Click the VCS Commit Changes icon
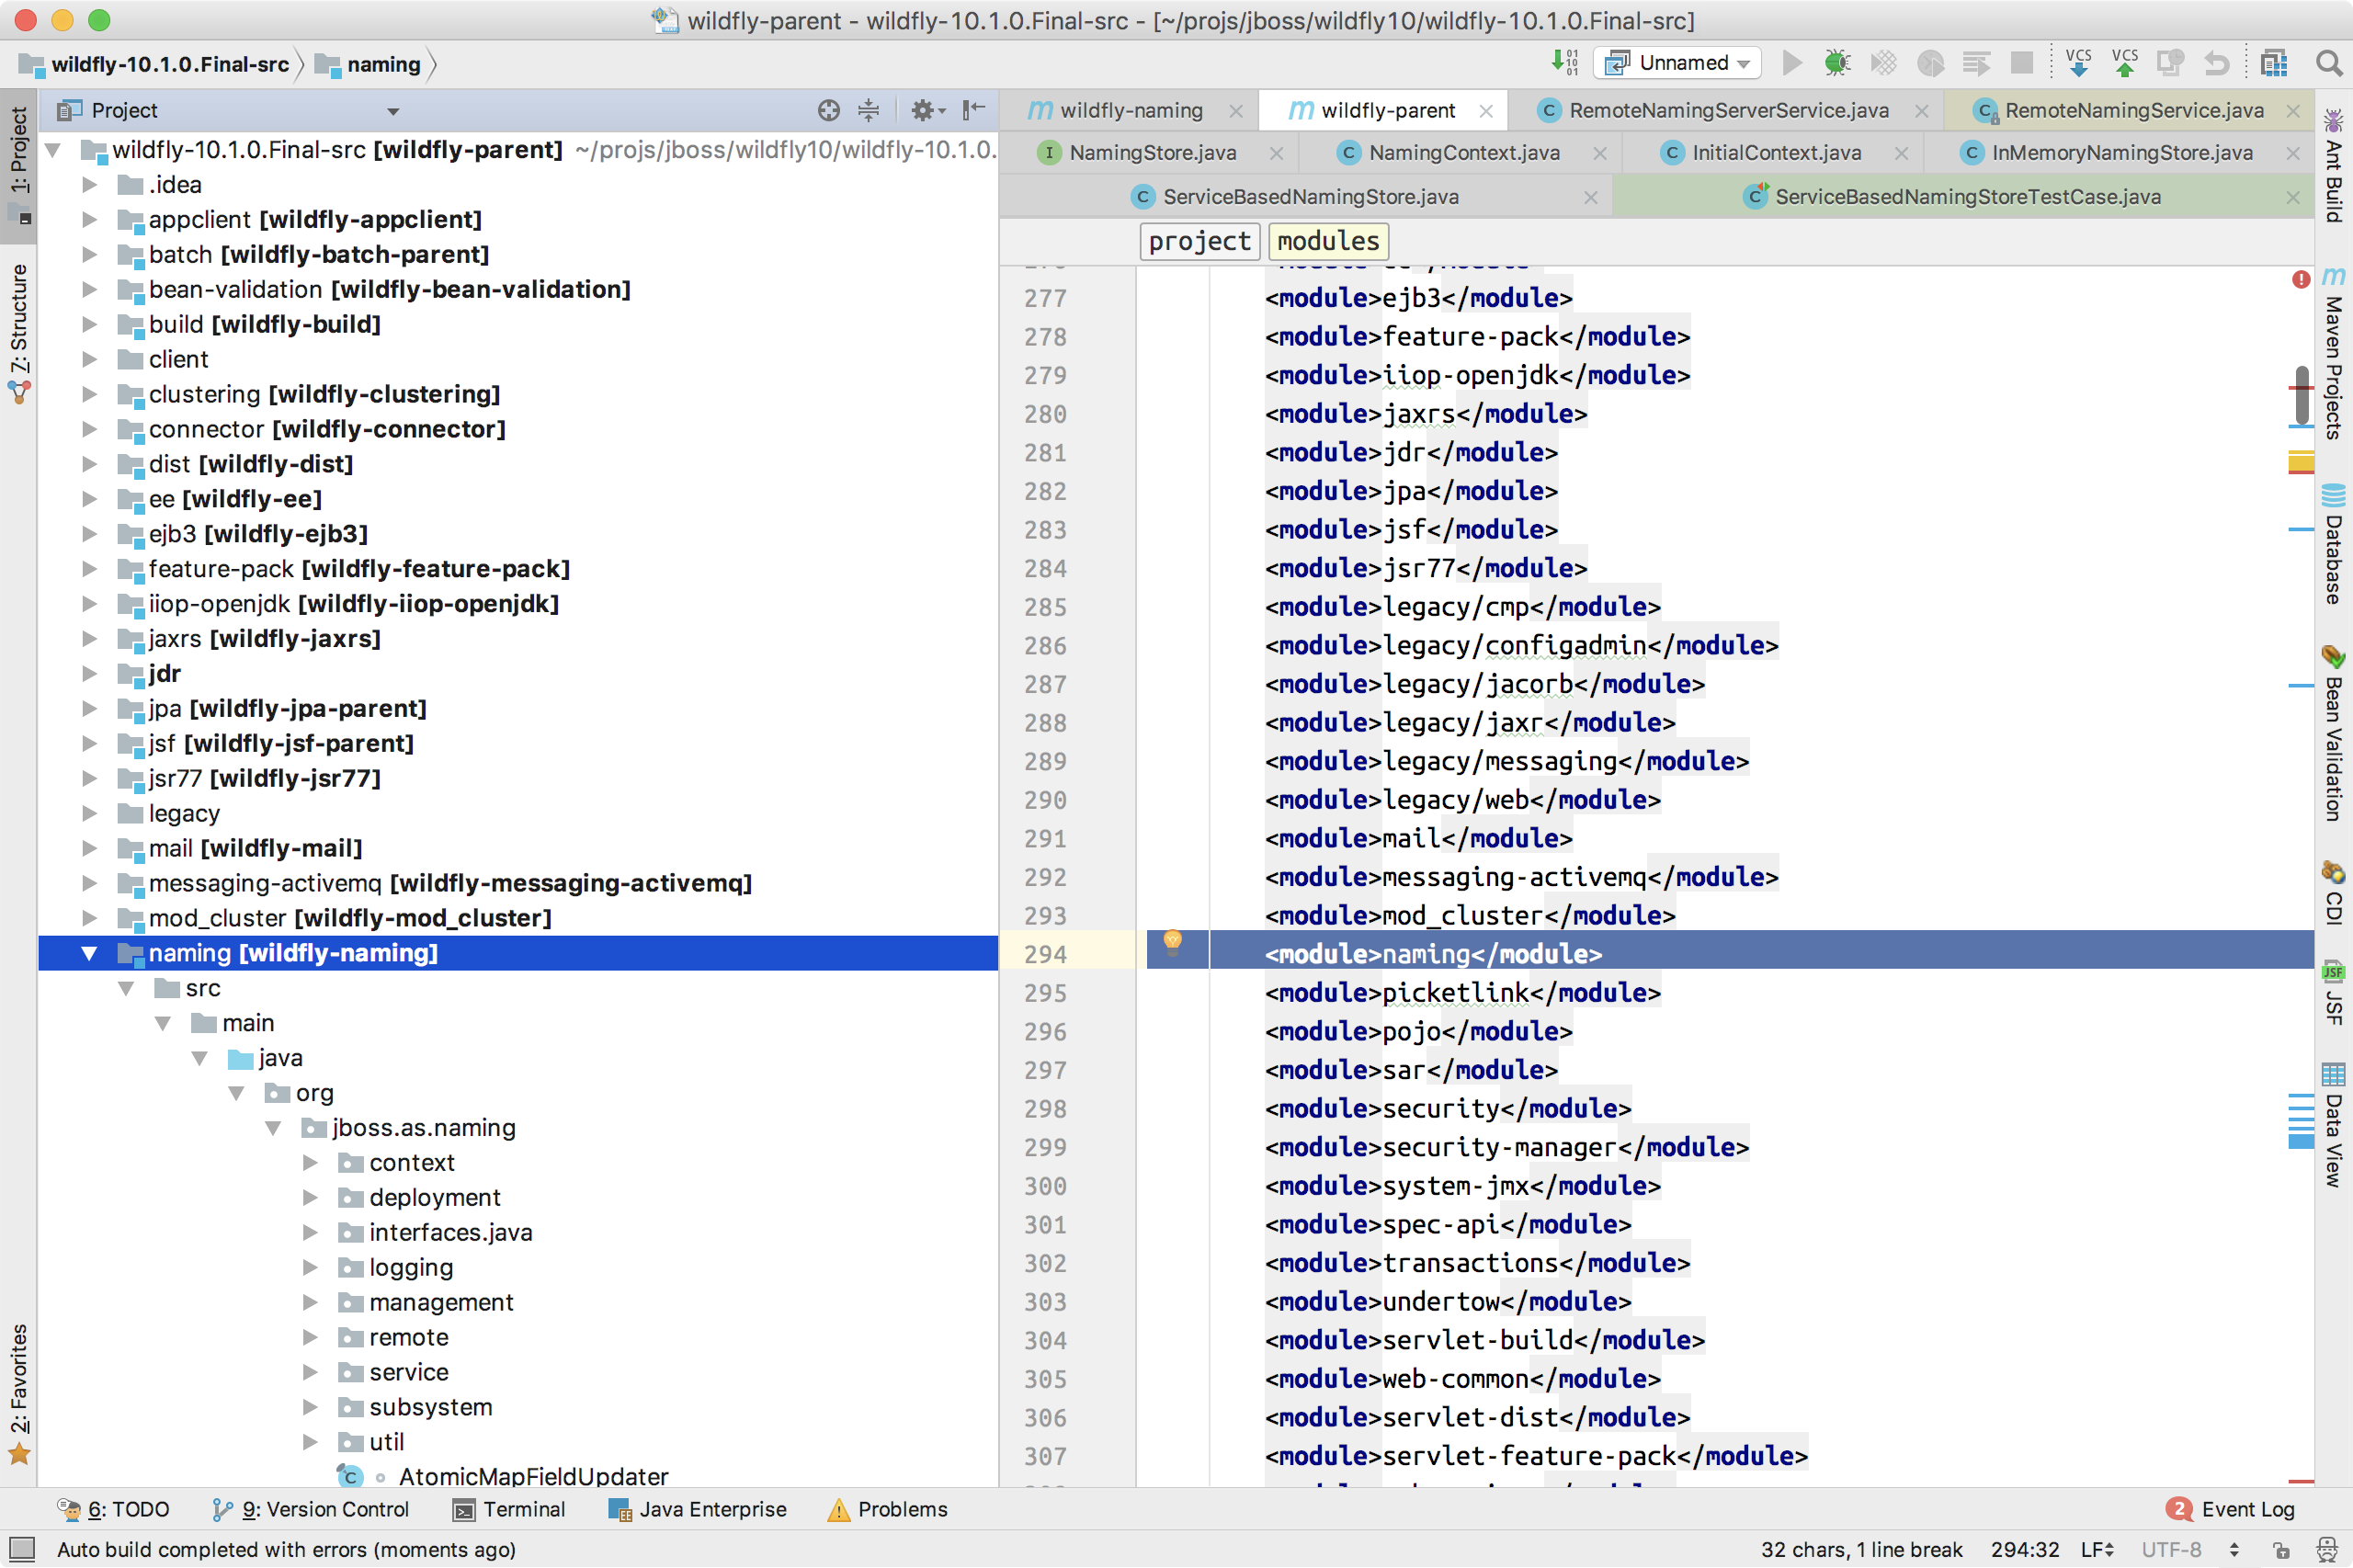Viewport: 2353px width, 1568px height. (2125, 63)
